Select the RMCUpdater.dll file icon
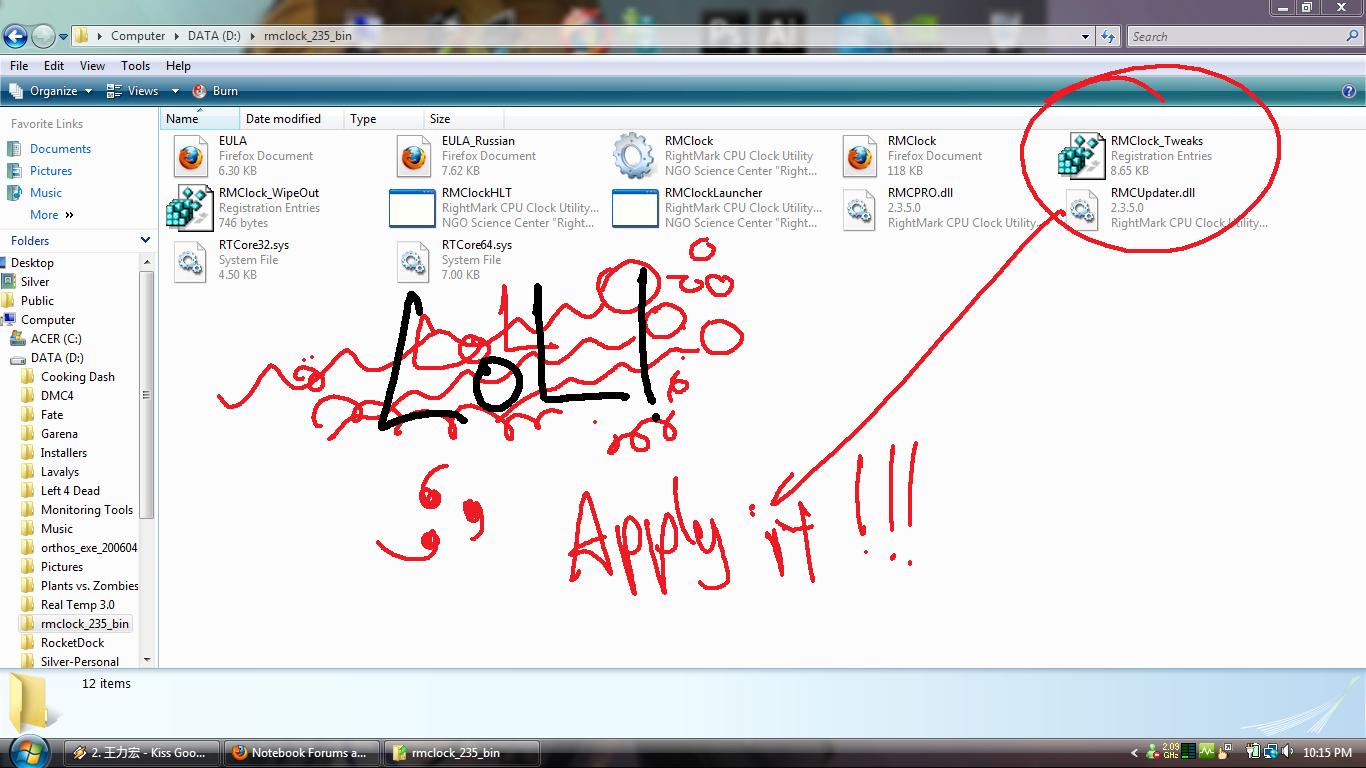Viewport: 1366px width, 768px height. point(1082,209)
